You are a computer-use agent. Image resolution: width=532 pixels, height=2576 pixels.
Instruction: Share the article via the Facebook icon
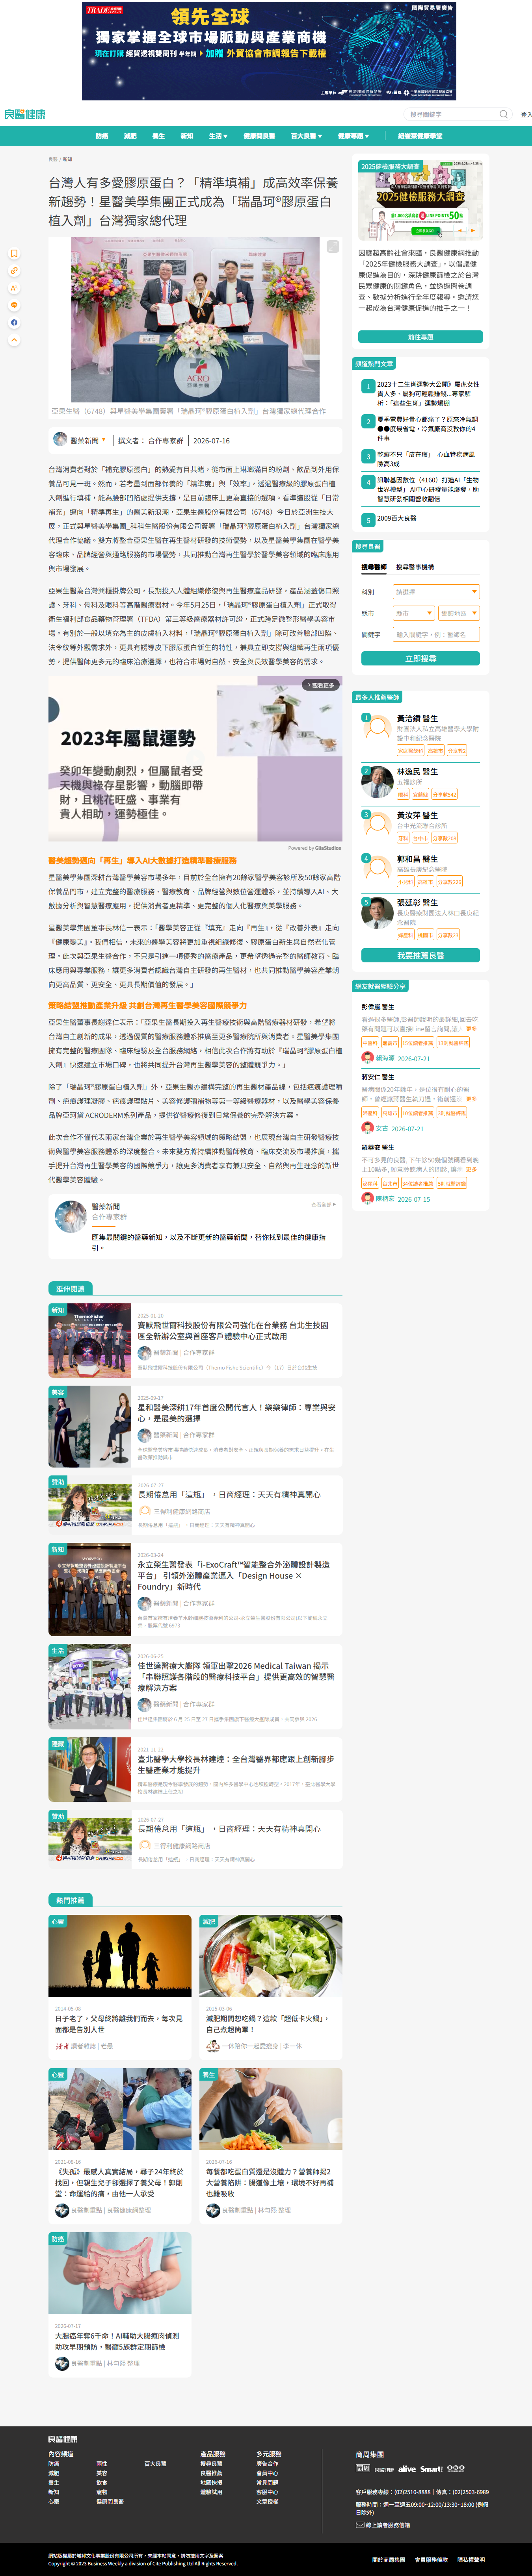coord(14,322)
